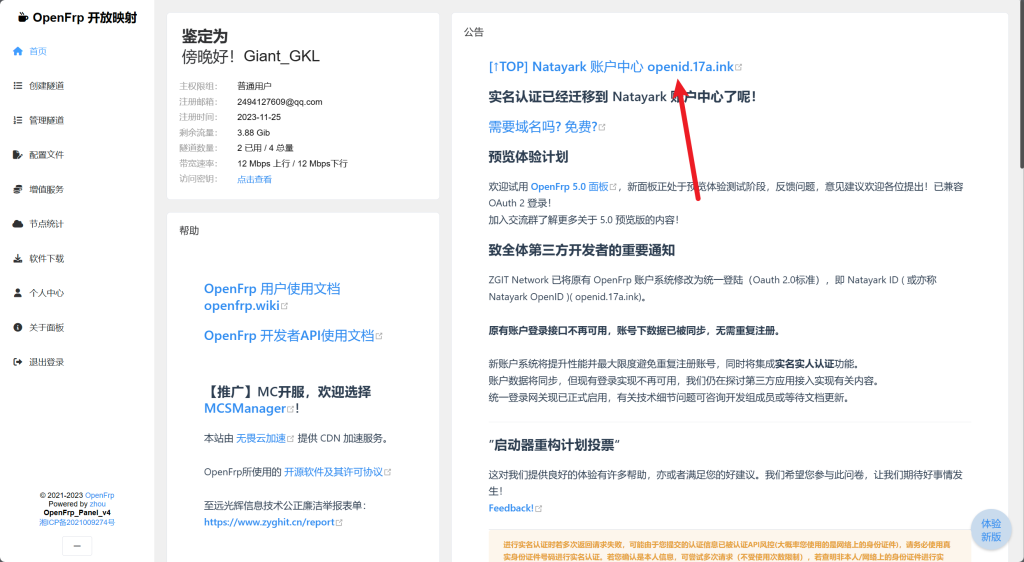Collapse the sidebar with the dash button
The height and width of the screenshot is (562, 1024).
coord(77,546)
